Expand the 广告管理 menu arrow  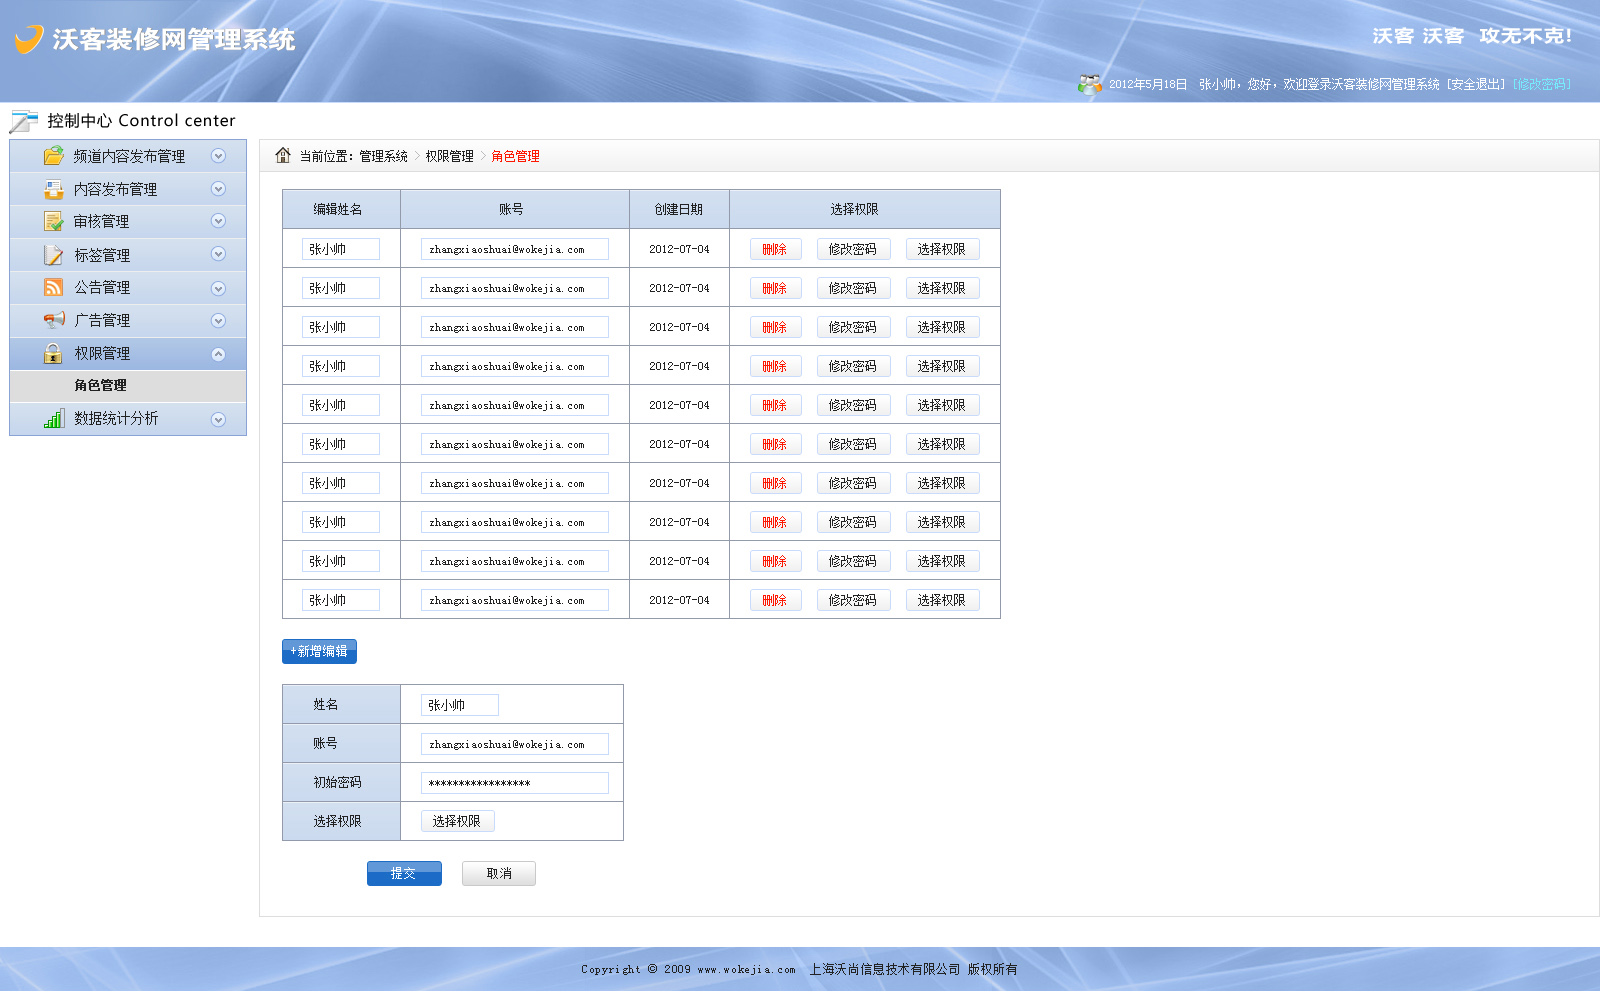pyautogui.click(x=218, y=321)
